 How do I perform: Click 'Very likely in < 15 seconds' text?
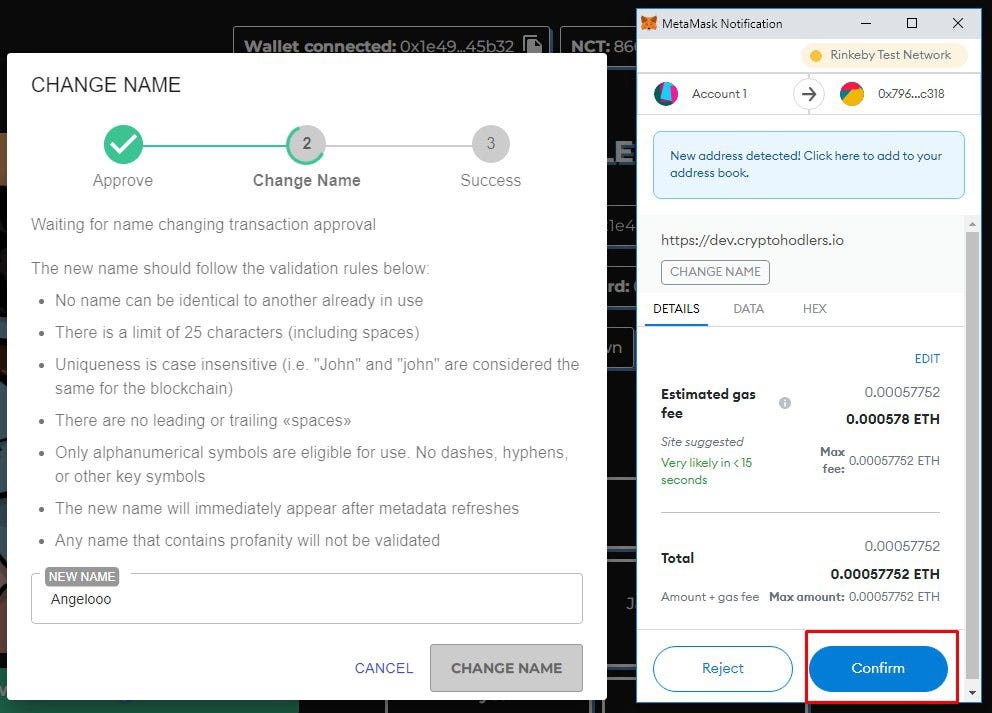(x=706, y=471)
